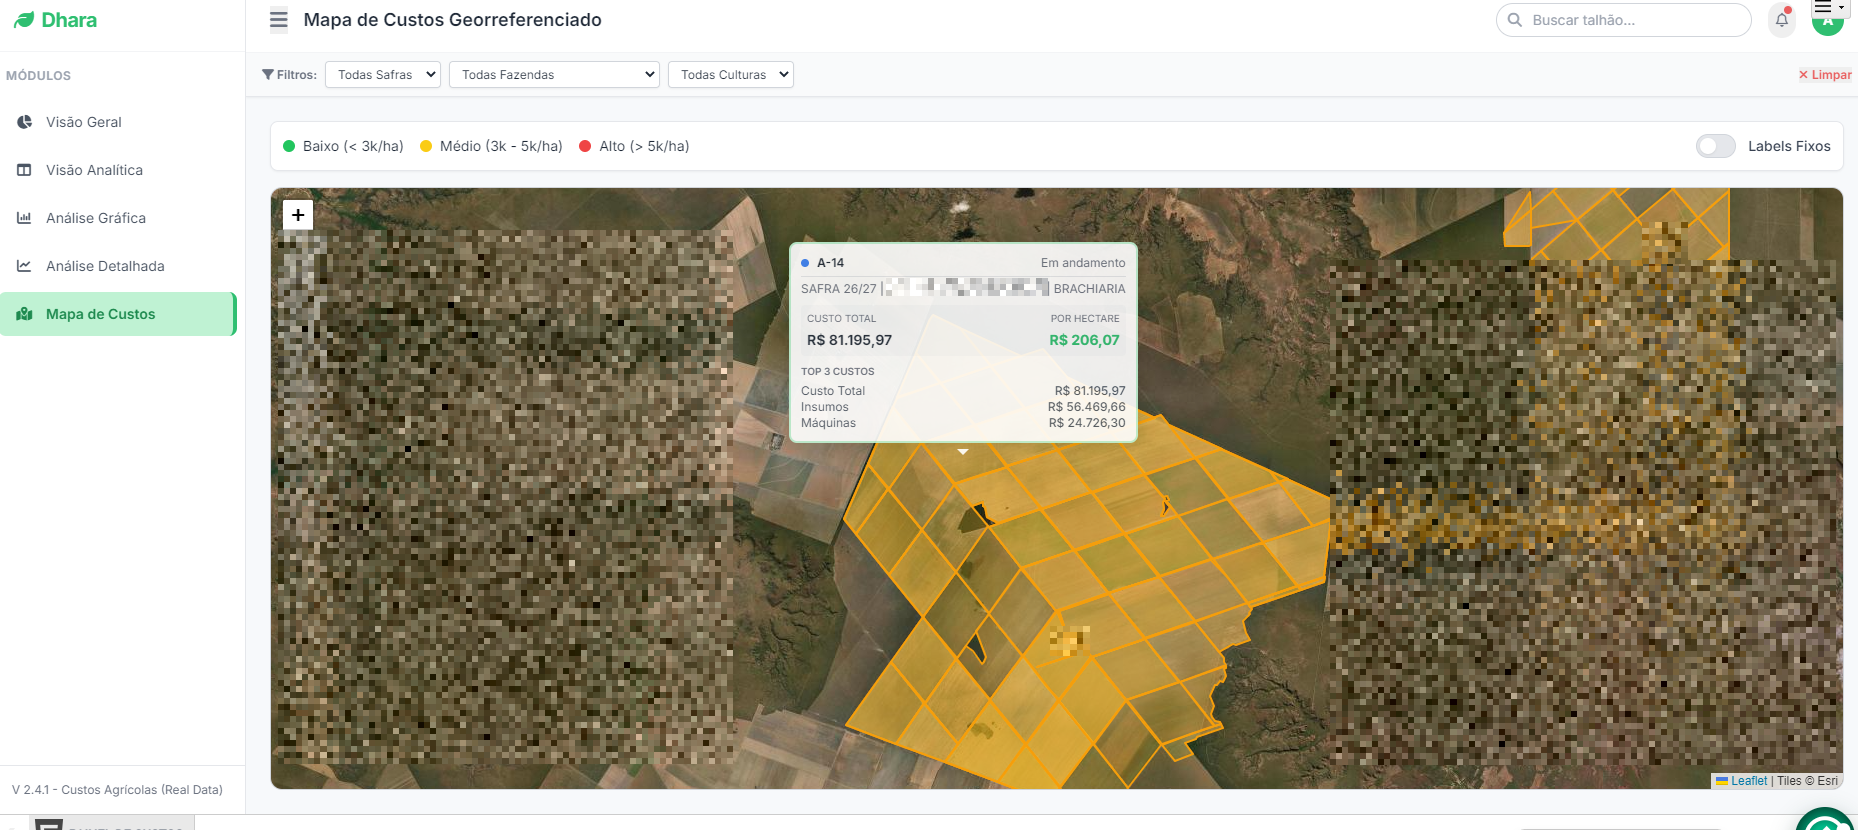
Task: Click the Máquinas cost row label
Action: click(828, 423)
